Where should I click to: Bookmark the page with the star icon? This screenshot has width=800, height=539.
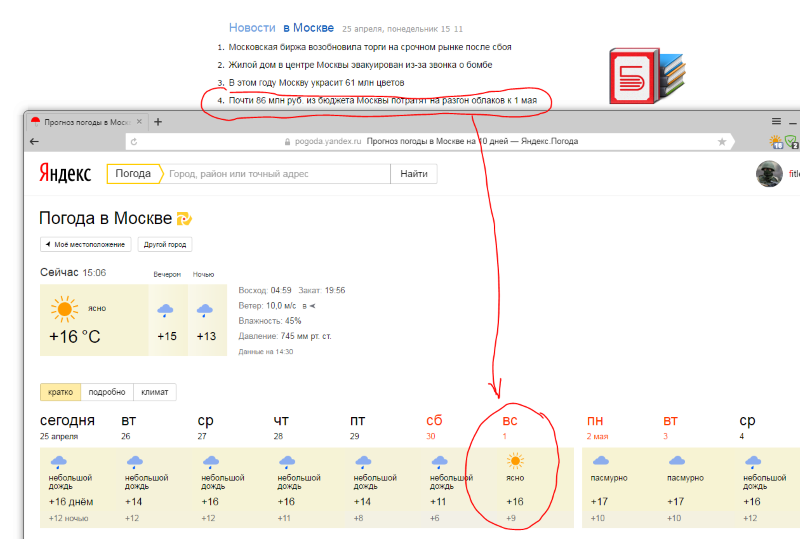[721, 142]
